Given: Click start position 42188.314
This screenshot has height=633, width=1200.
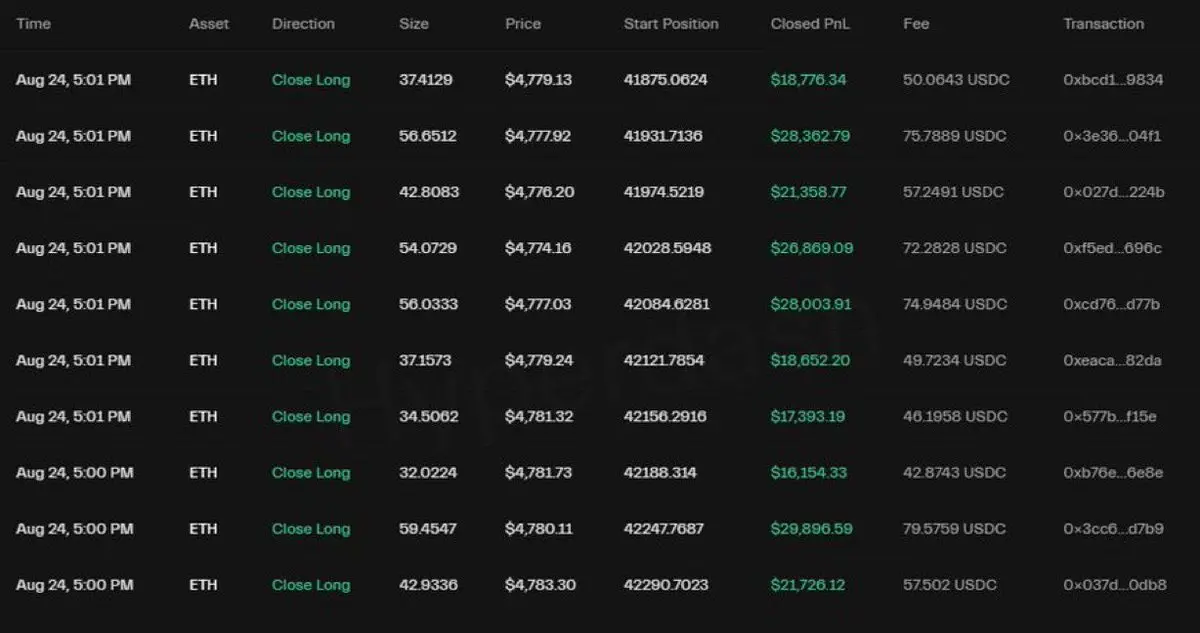Looking at the screenshot, I should (x=660, y=472).
